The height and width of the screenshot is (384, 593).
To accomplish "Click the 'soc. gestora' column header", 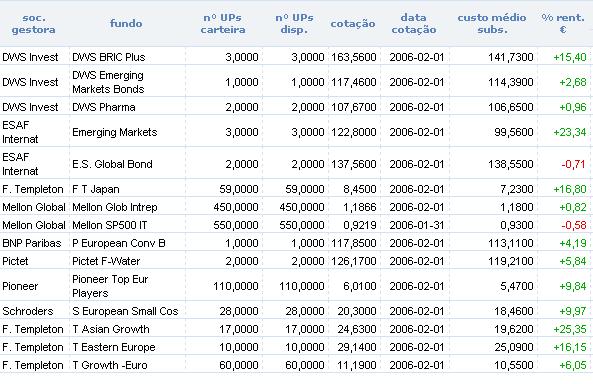I will coord(34,23).
